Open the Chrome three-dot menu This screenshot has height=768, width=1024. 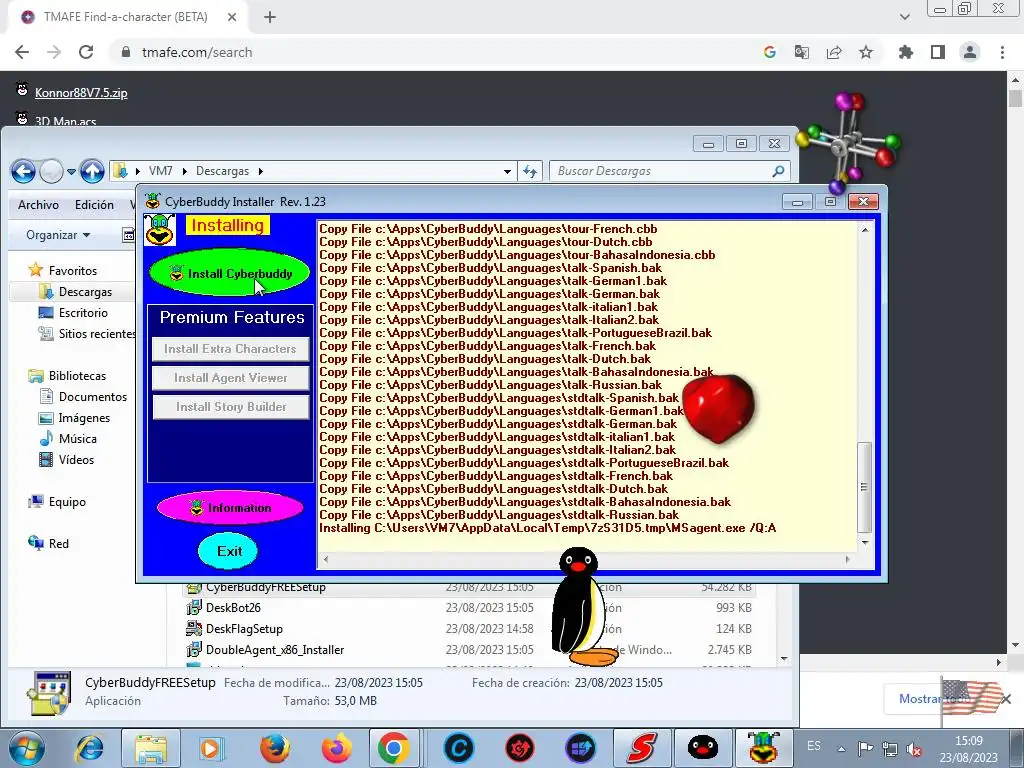(1002, 52)
